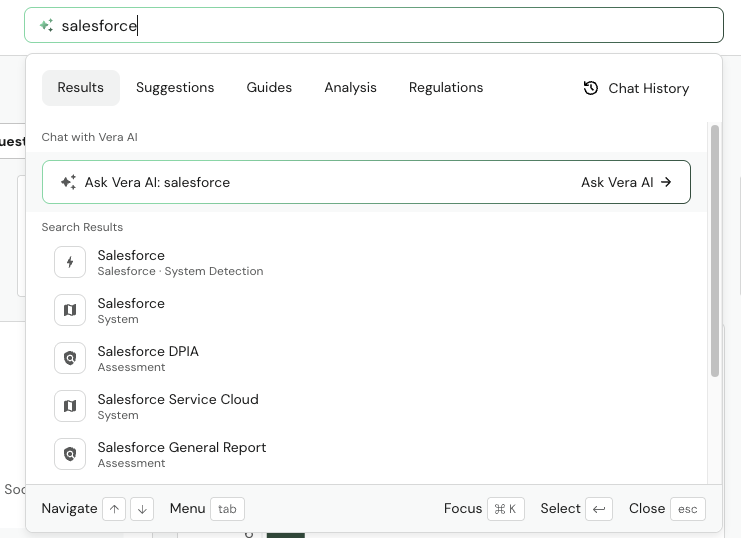
Task: Click the assessment icon beside Salesforce DPIA
Action: [70, 358]
